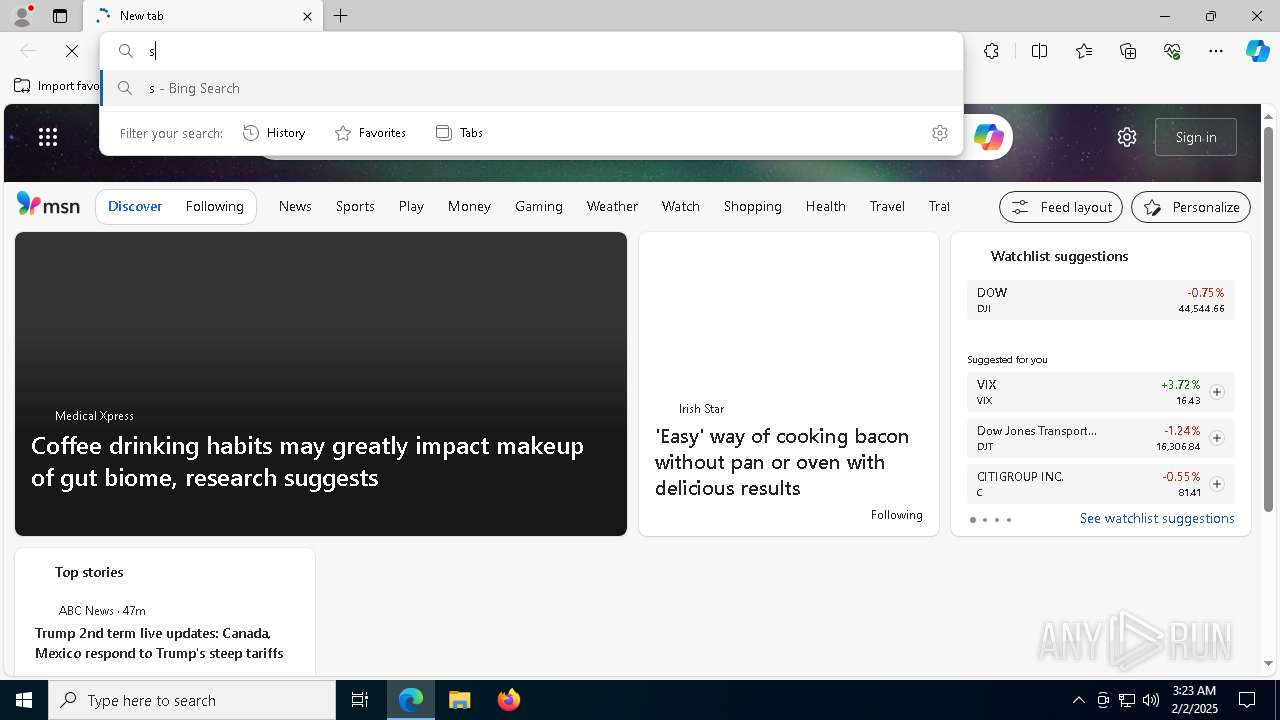Viewport: 1280px width, 720px height.
Task: Stop loading the page
Action: 72,51
